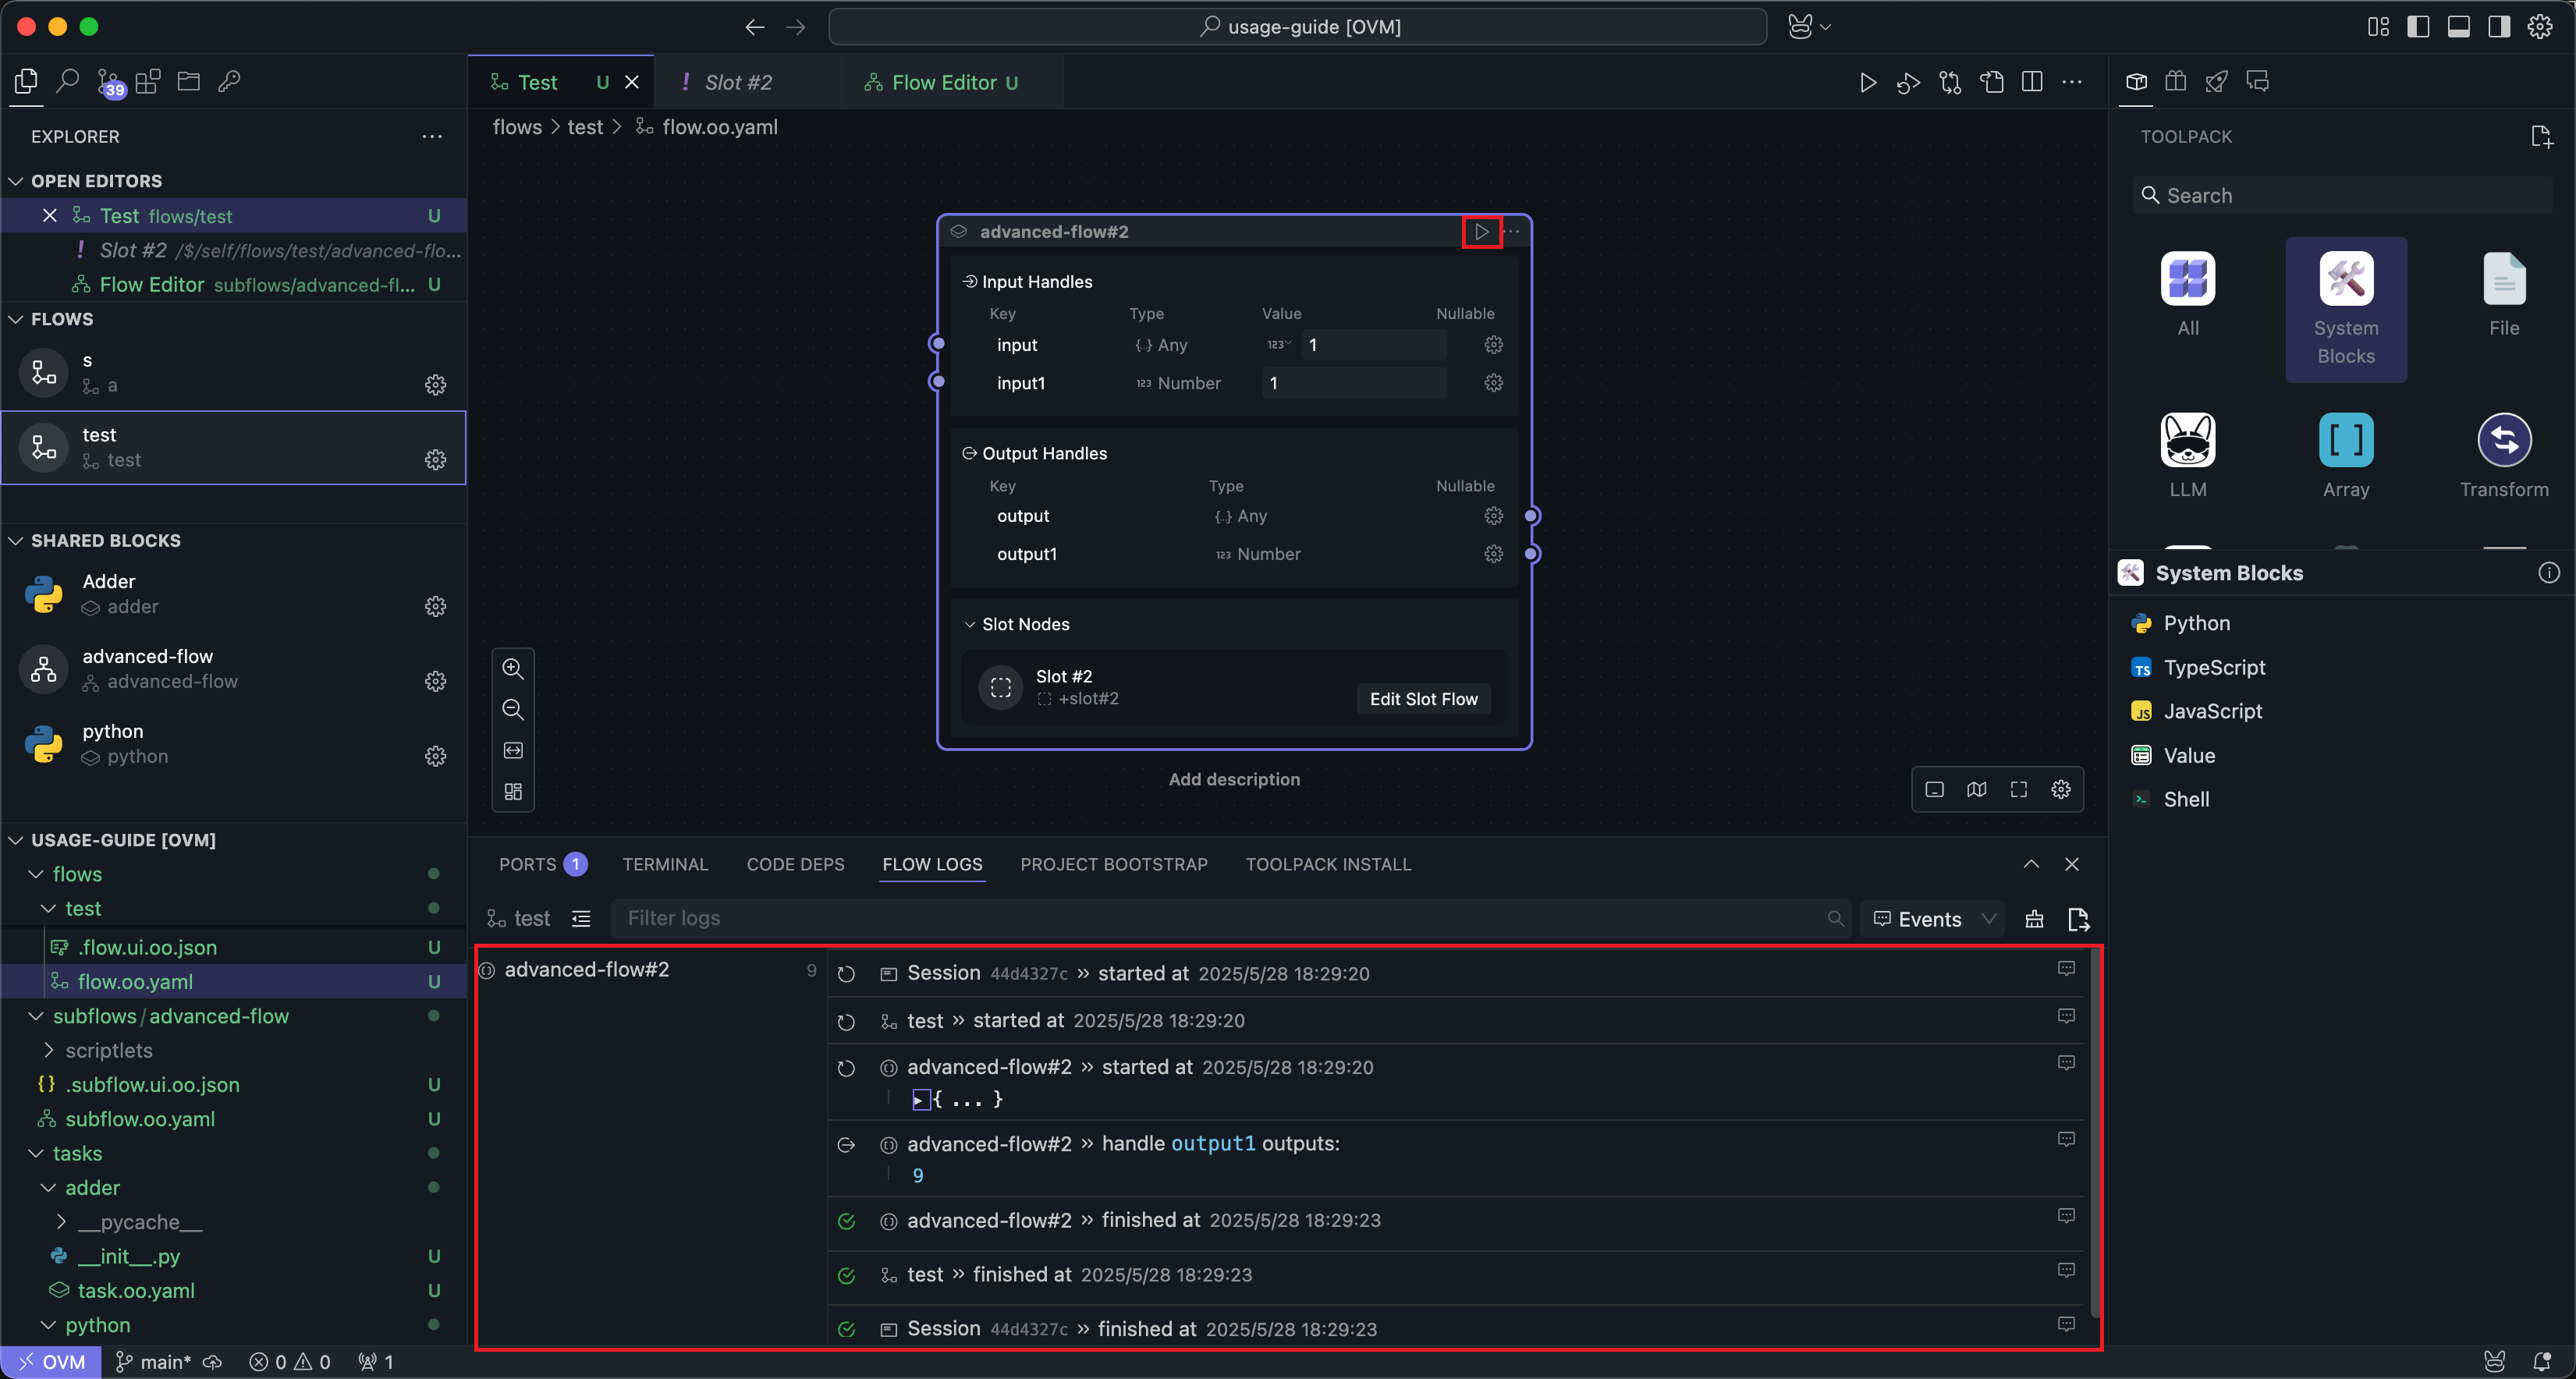Open settings gear for Adder block
Screen dimensions: 2576x1379
click(435, 606)
